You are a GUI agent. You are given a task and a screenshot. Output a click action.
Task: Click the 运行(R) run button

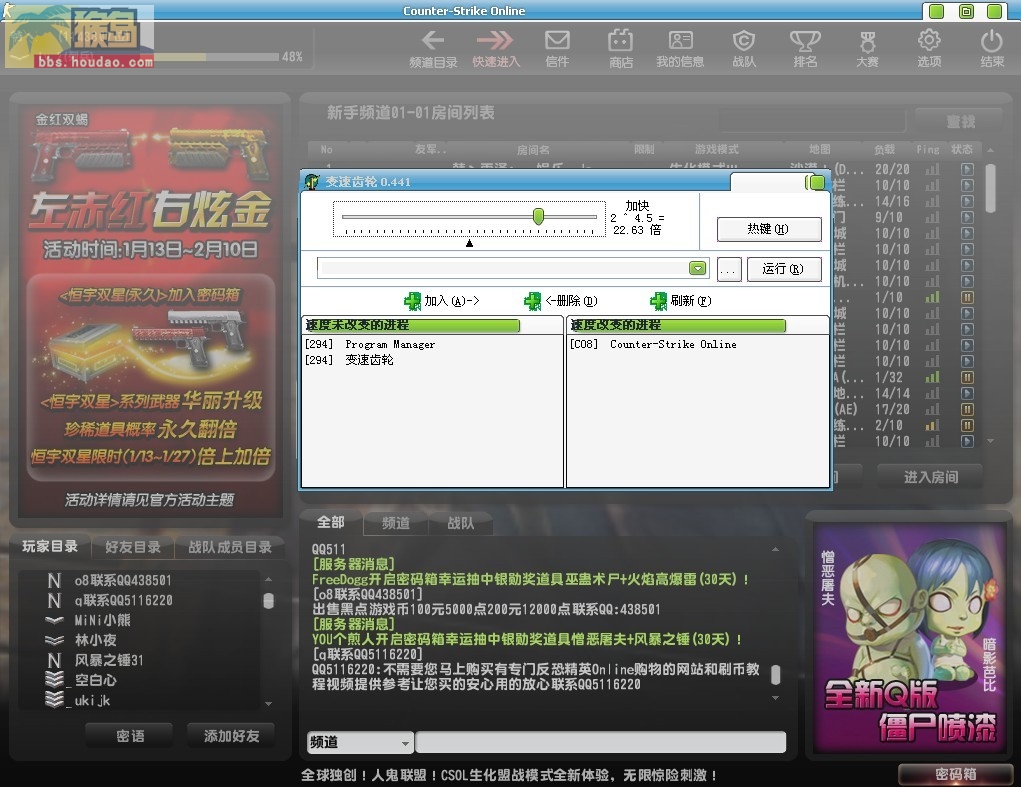tap(783, 269)
